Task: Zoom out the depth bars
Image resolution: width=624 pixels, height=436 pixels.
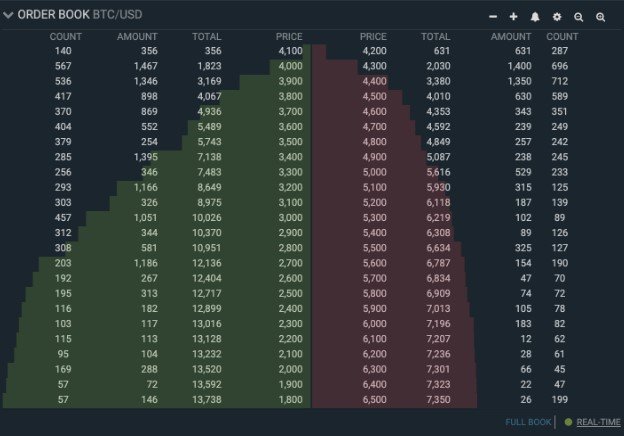Action: (579, 17)
